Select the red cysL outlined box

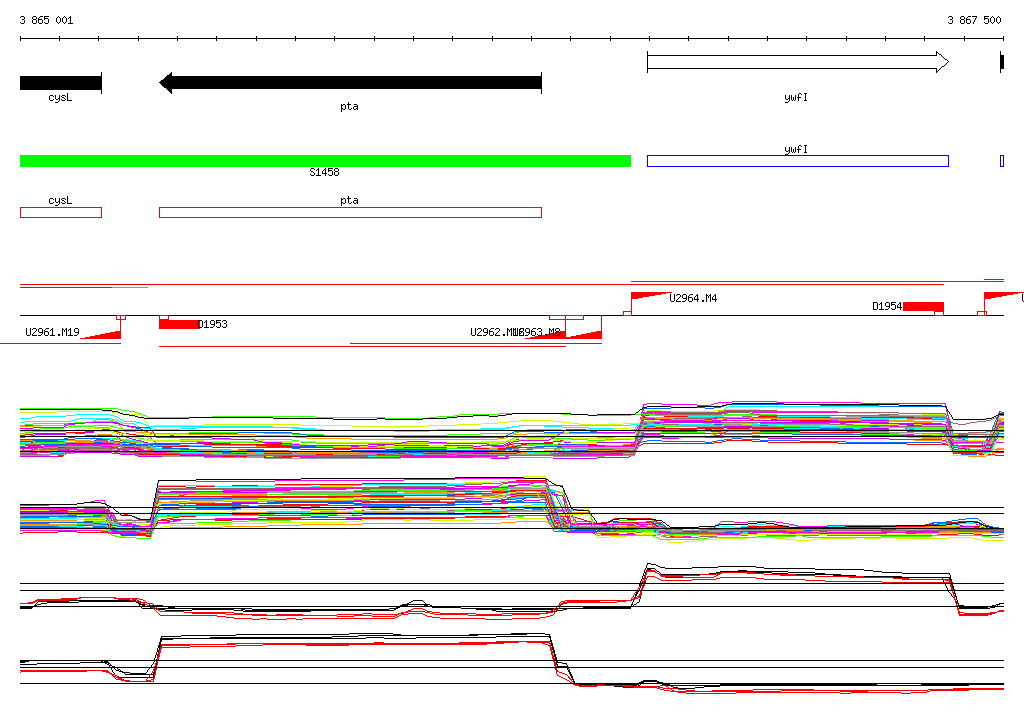[61, 212]
